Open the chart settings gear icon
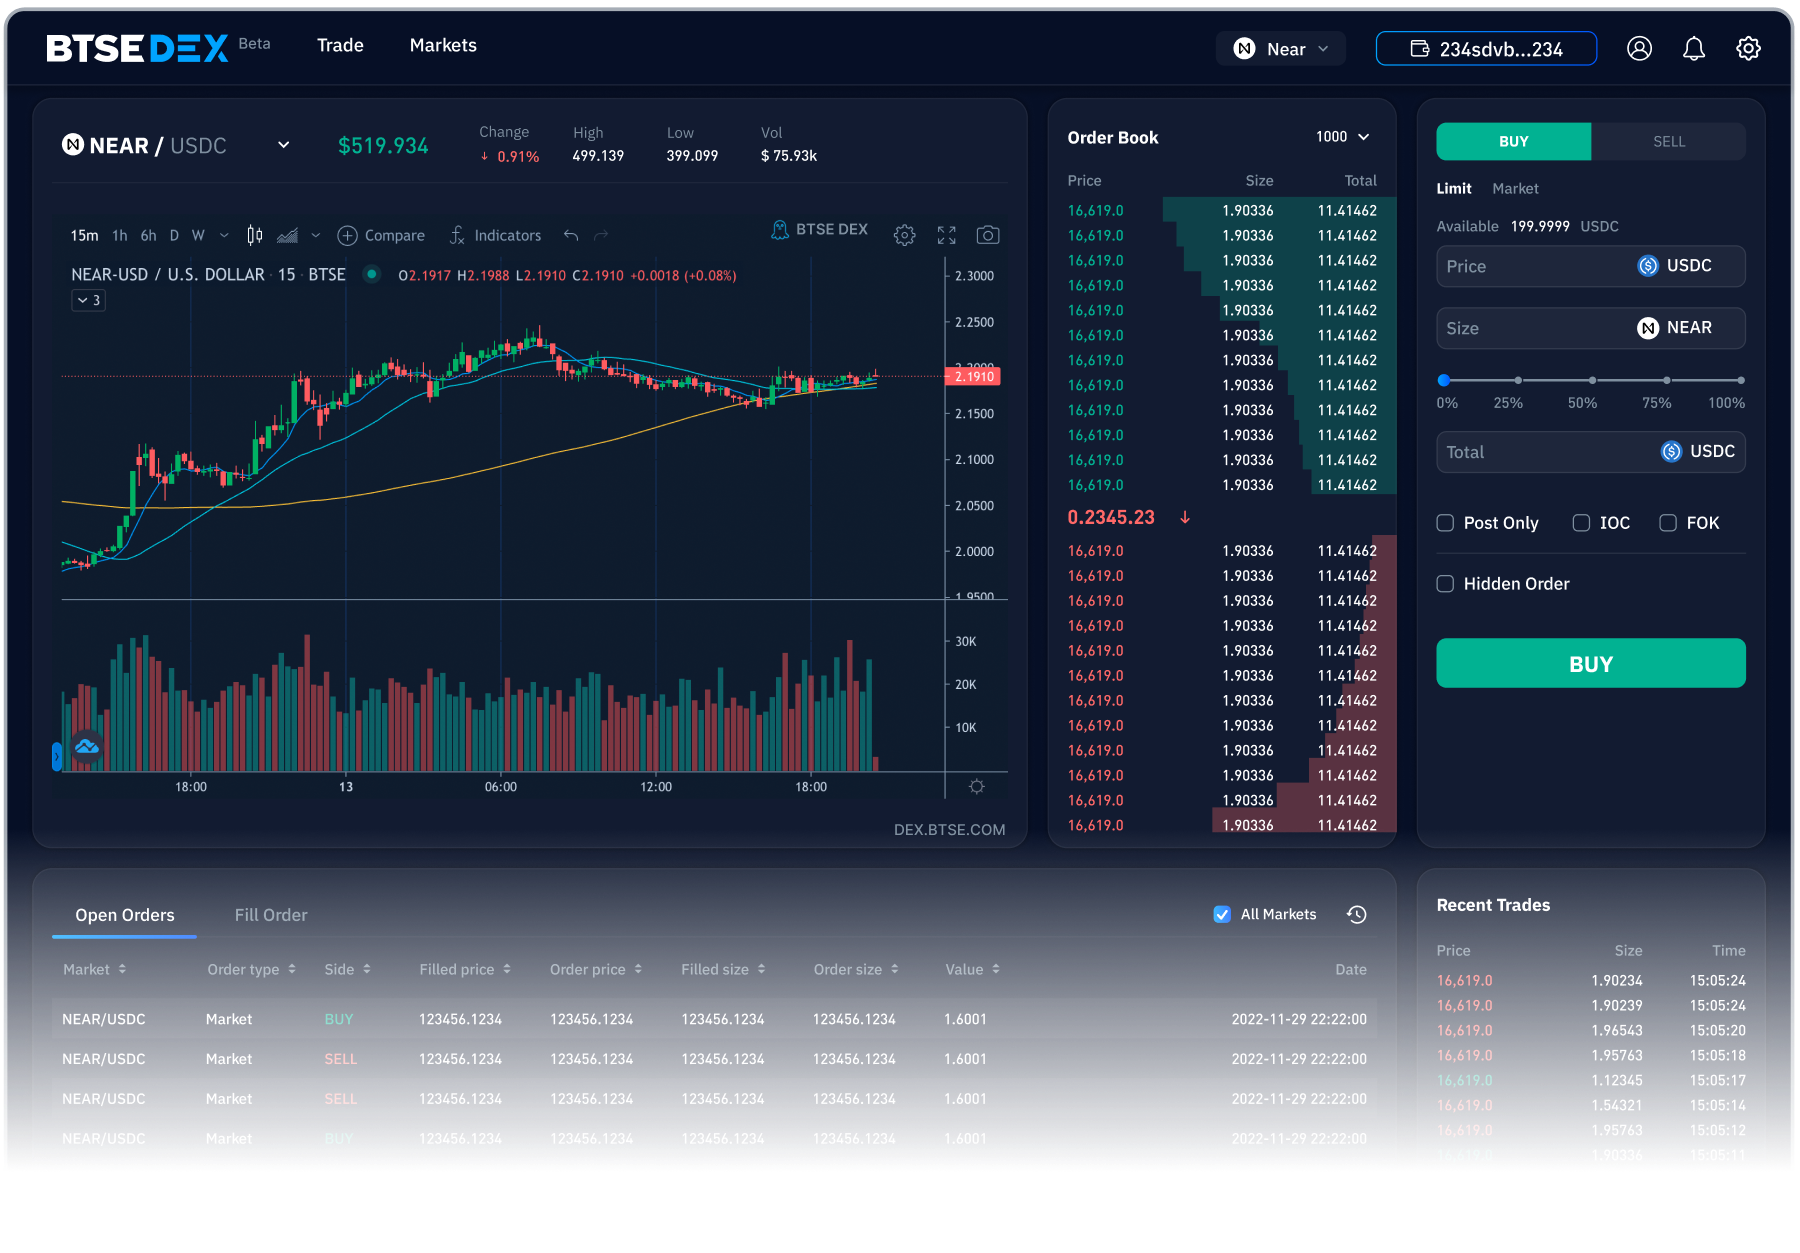This screenshot has height=1253, width=1800. click(x=904, y=235)
